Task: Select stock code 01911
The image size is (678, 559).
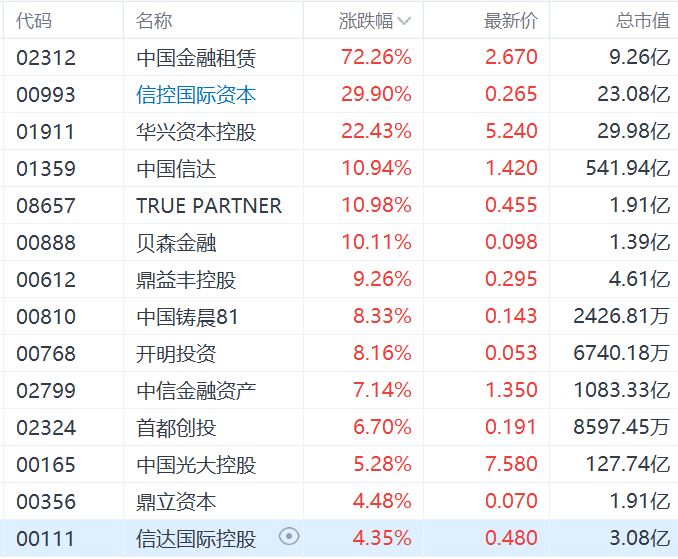Action: (x=45, y=132)
